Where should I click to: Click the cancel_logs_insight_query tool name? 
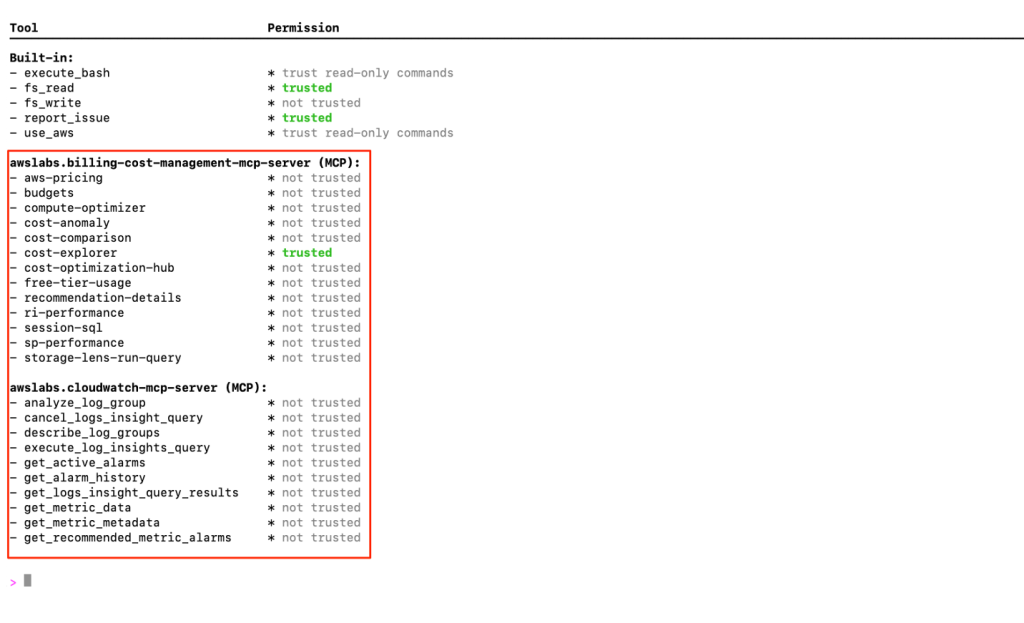coord(114,418)
